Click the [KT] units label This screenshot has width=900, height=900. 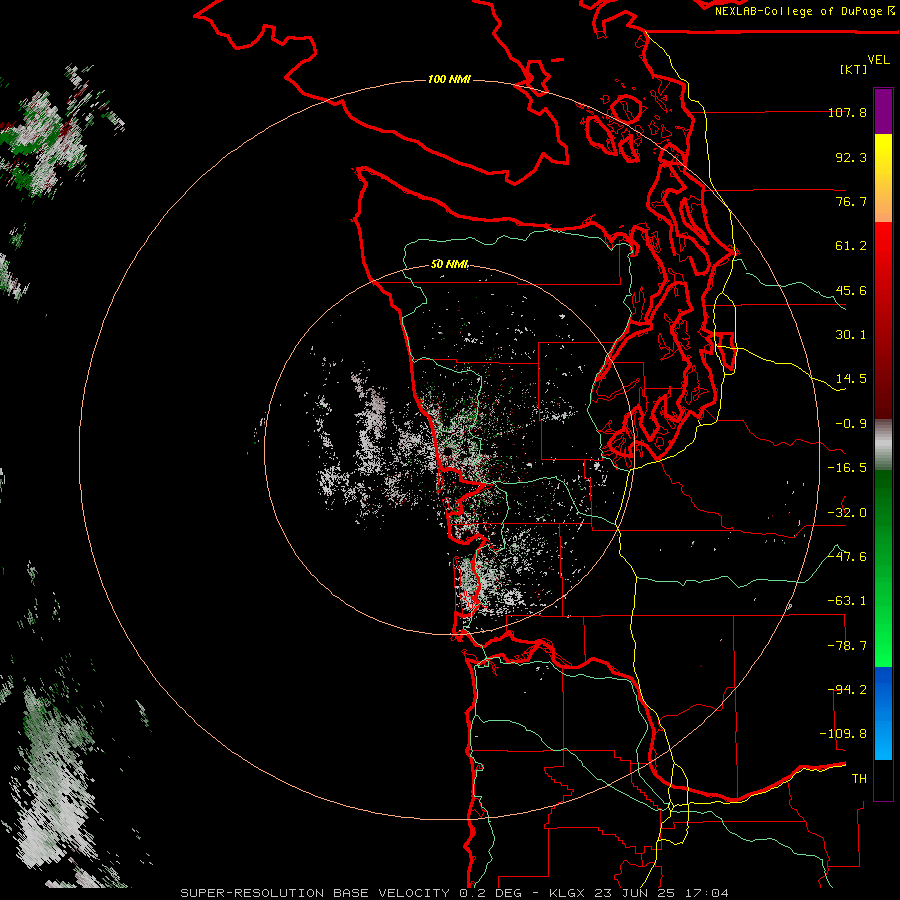tap(854, 69)
